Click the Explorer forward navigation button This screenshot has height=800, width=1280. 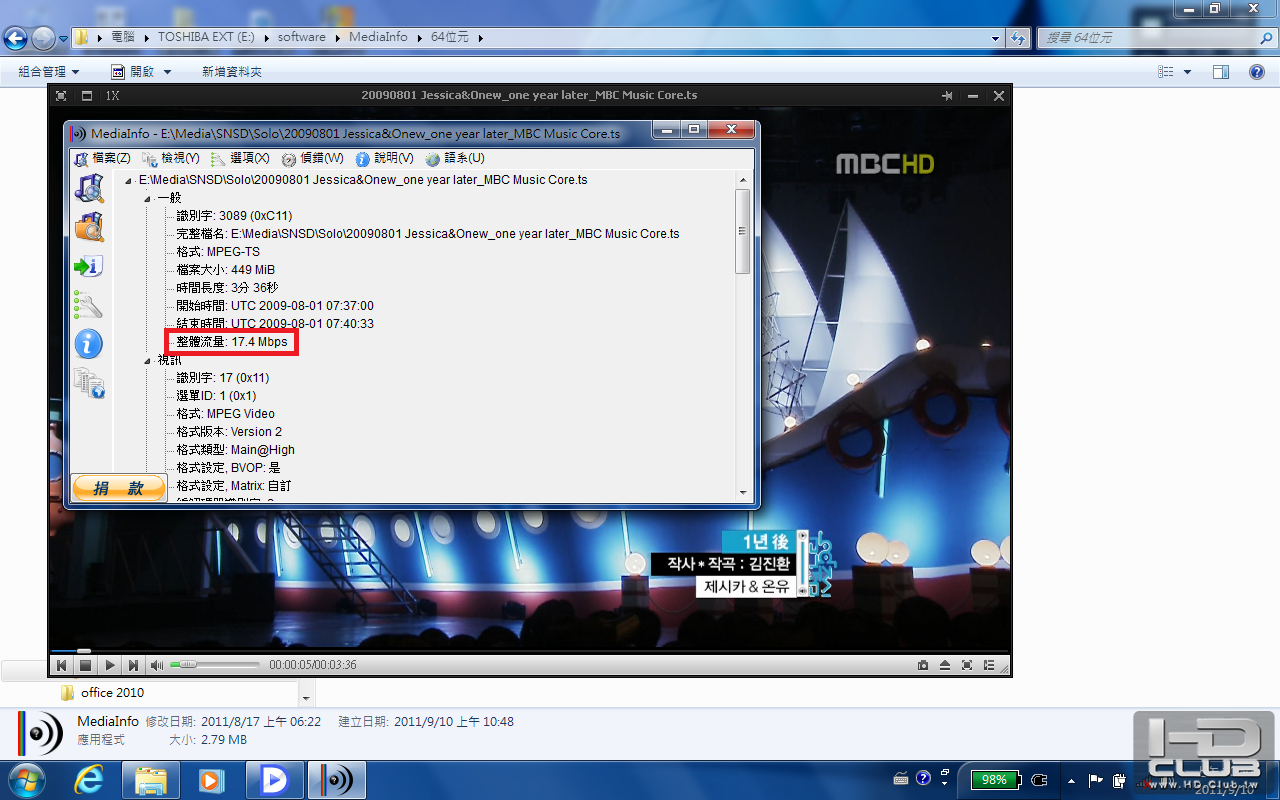(x=43, y=38)
